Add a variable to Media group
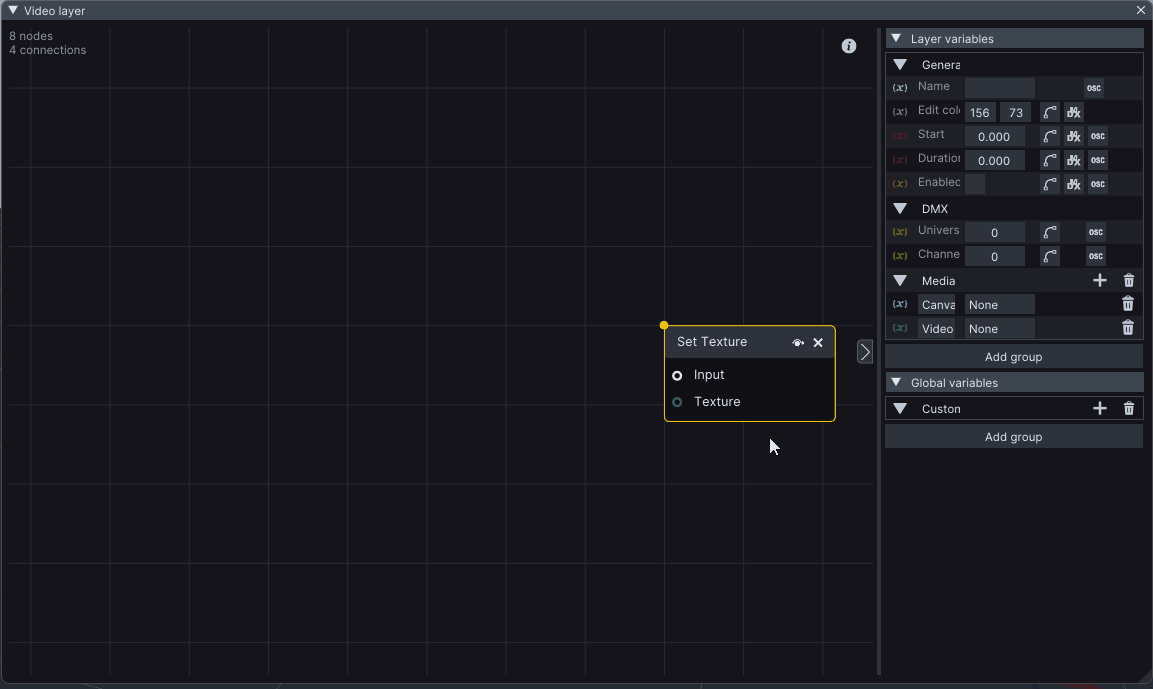Image resolution: width=1153 pixels, height=689 pixels. (x=1100, y=281)
